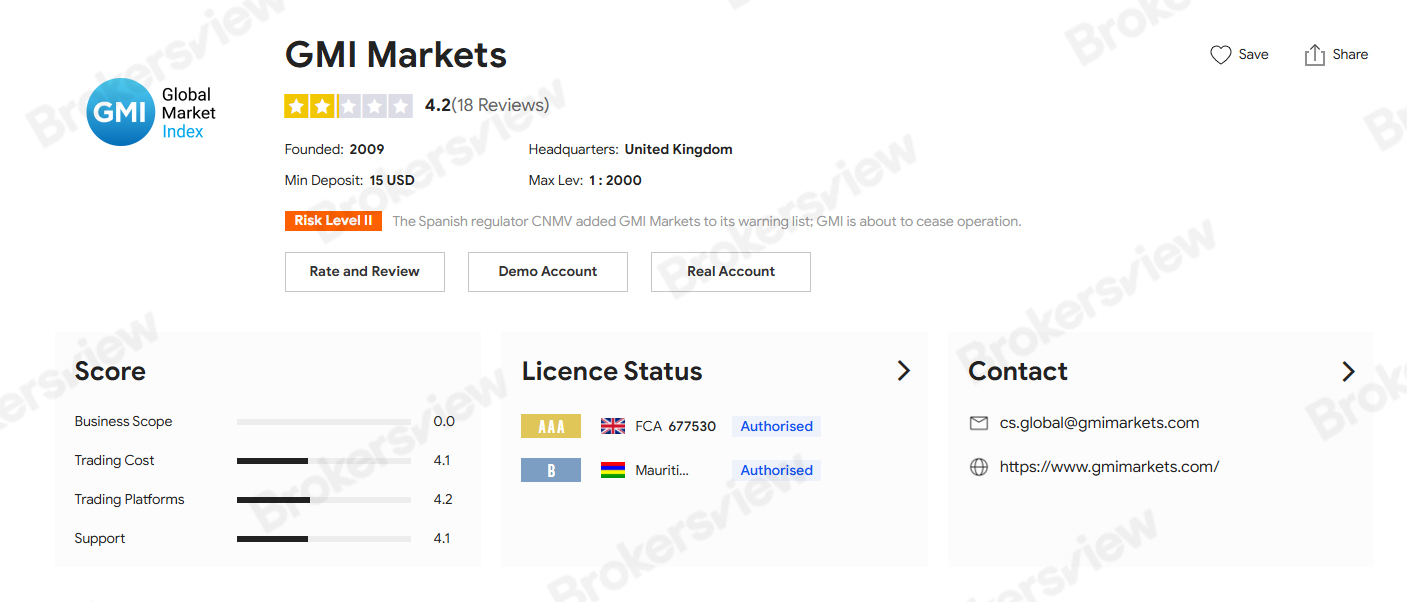Click the GMI Global Market Index logo
Viewport: 1407px width, 602px height.
coord(150,112)
